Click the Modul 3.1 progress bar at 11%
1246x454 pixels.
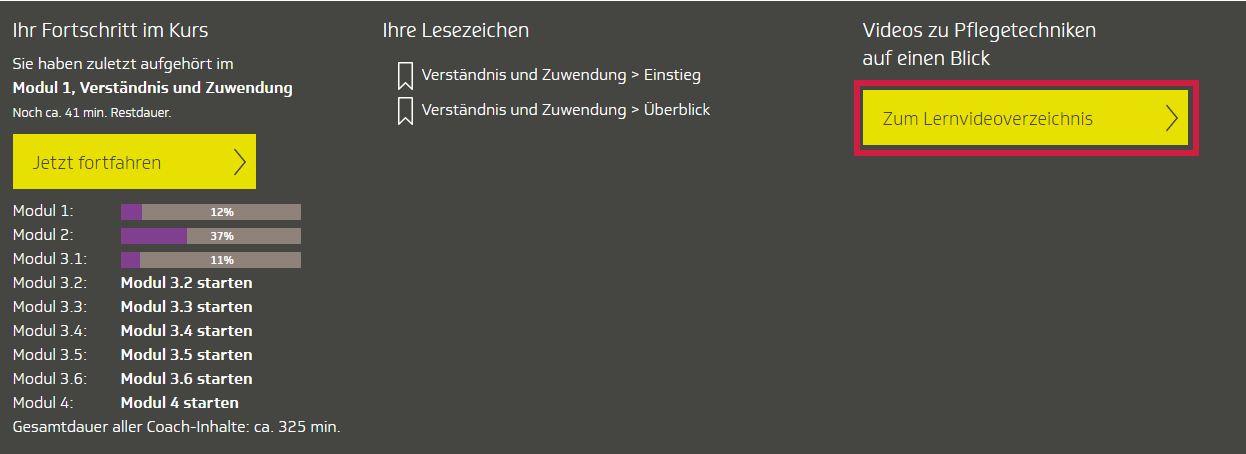211,260
